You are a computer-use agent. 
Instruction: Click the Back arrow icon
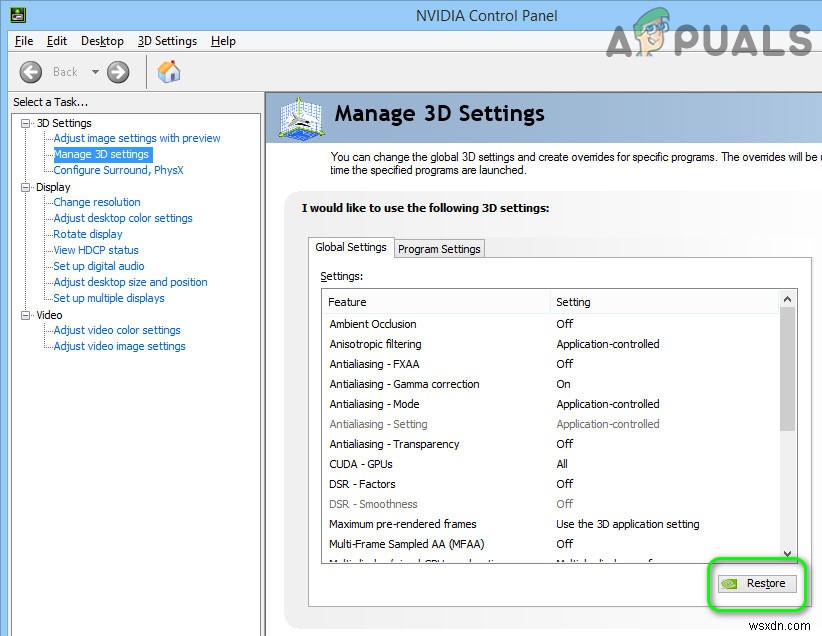click(30, 72)
